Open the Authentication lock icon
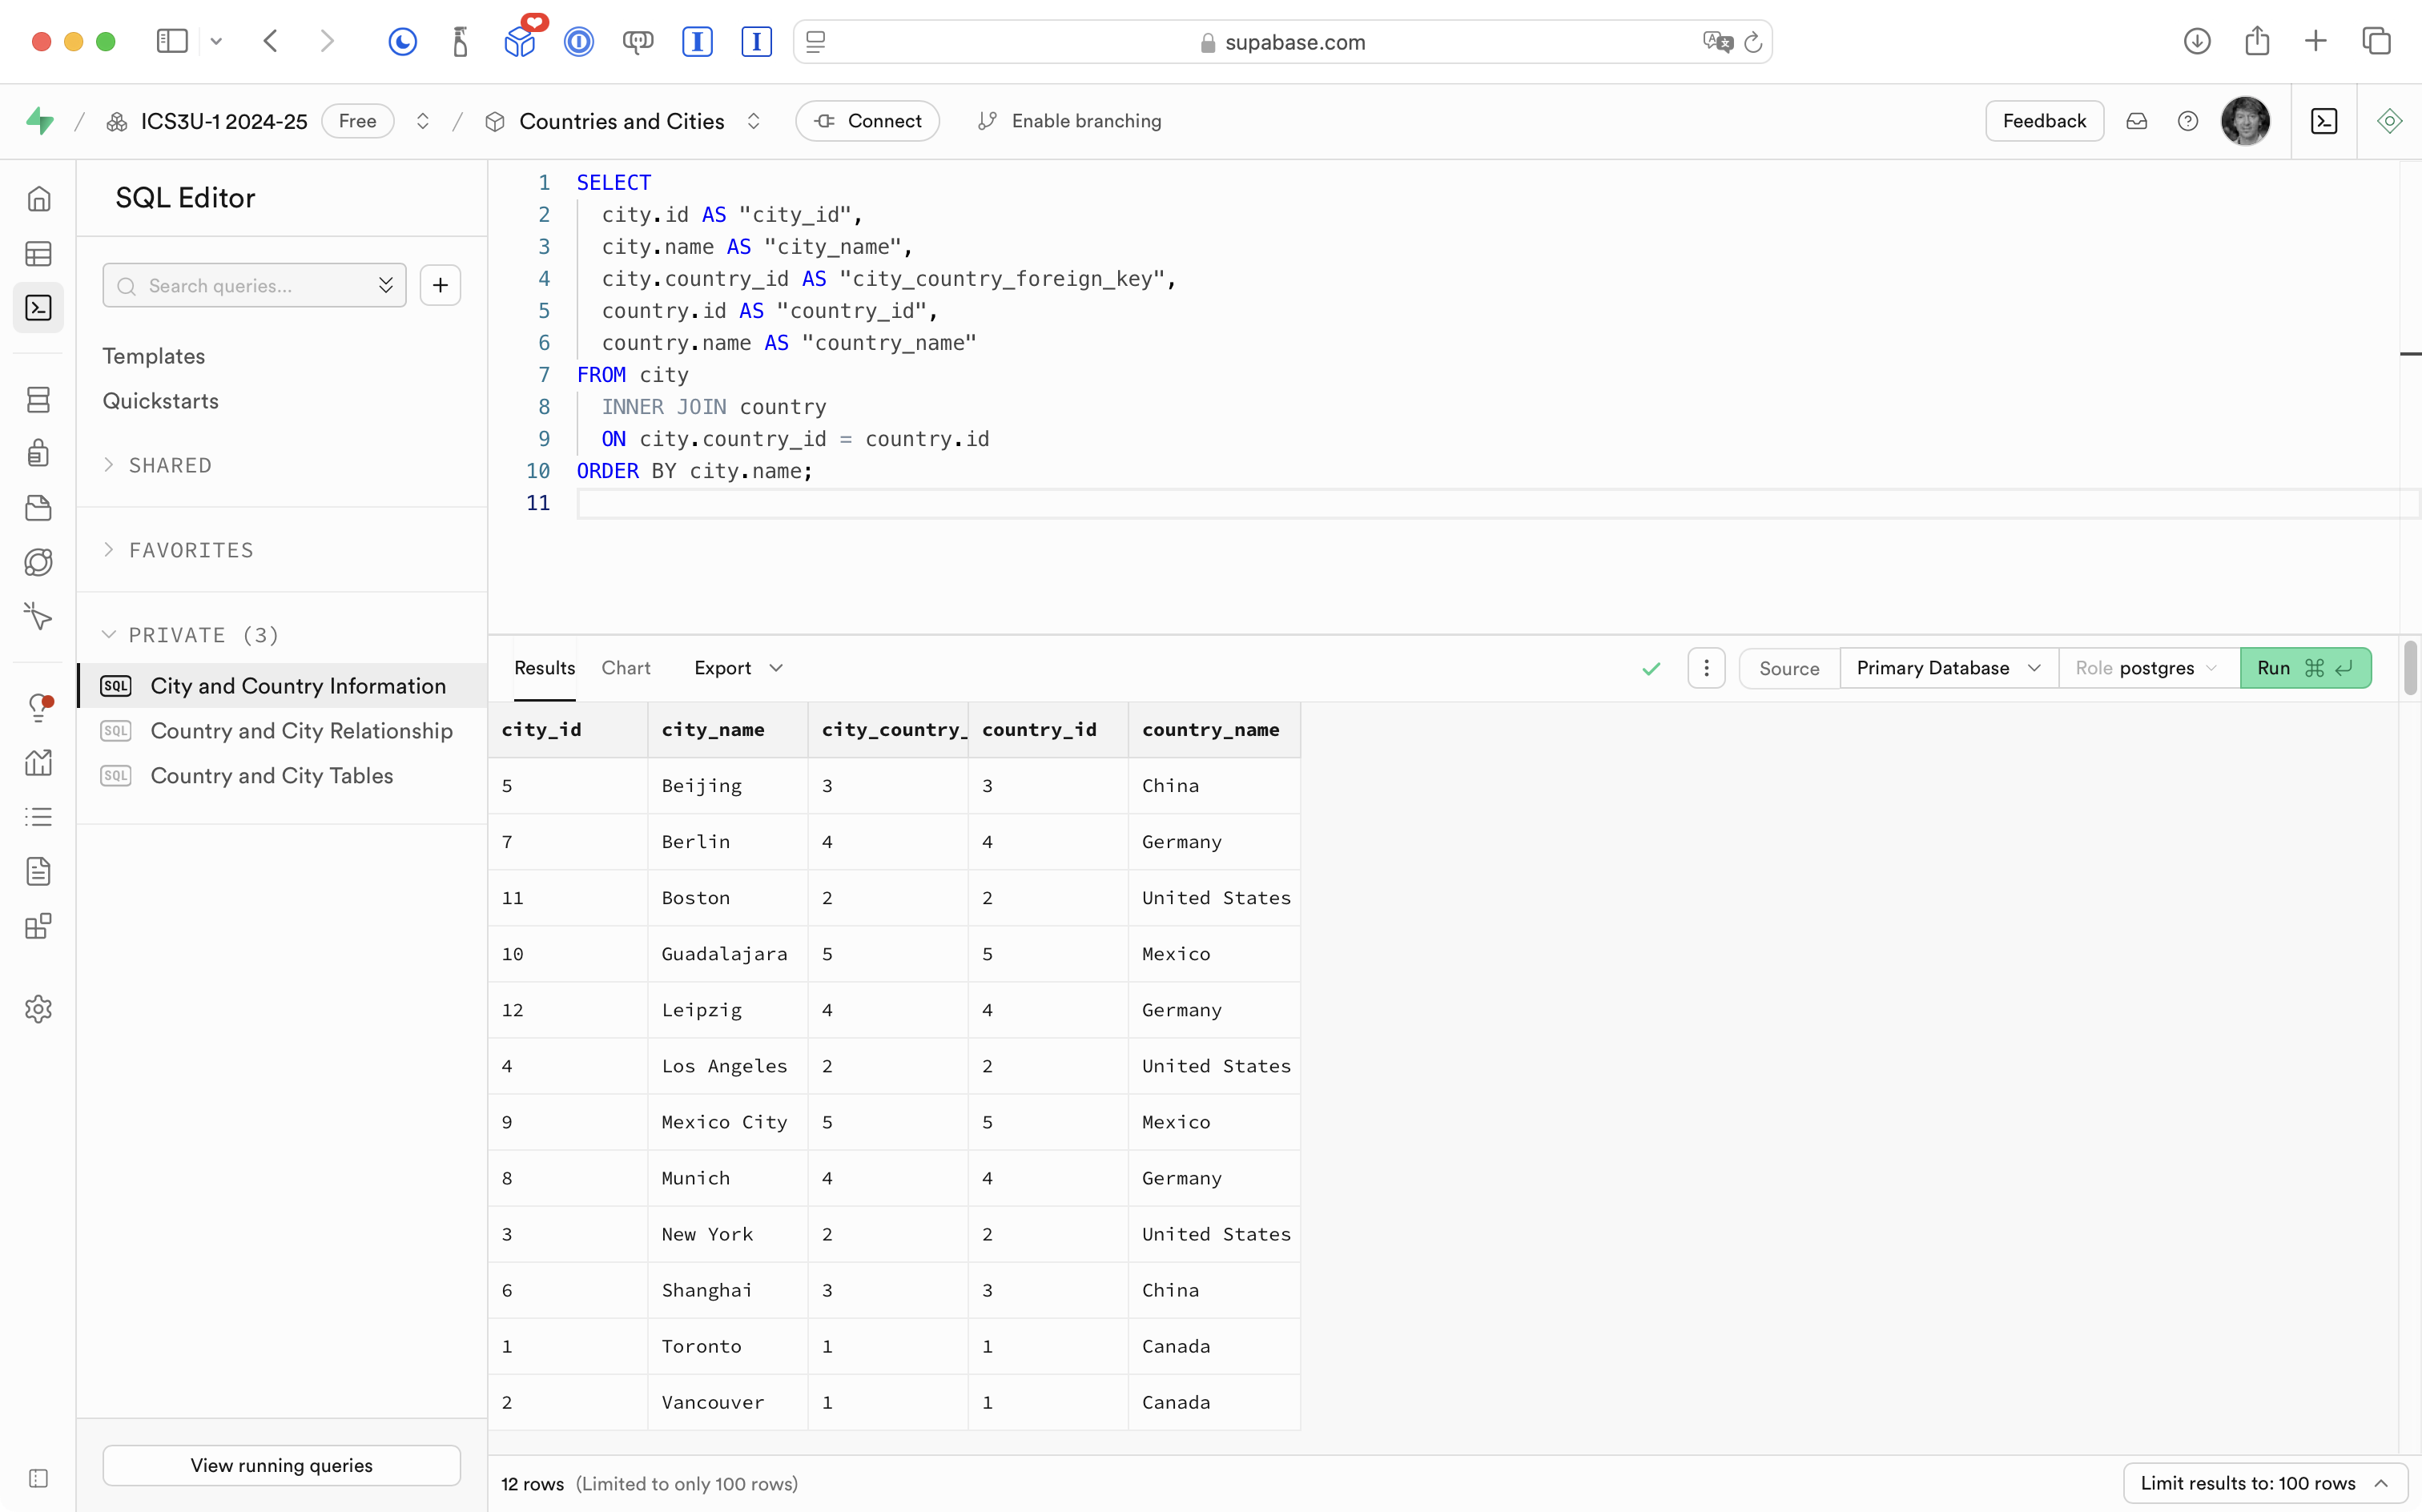The height and width of the screenshot is (1512, 2422). [x=39, y=453]
